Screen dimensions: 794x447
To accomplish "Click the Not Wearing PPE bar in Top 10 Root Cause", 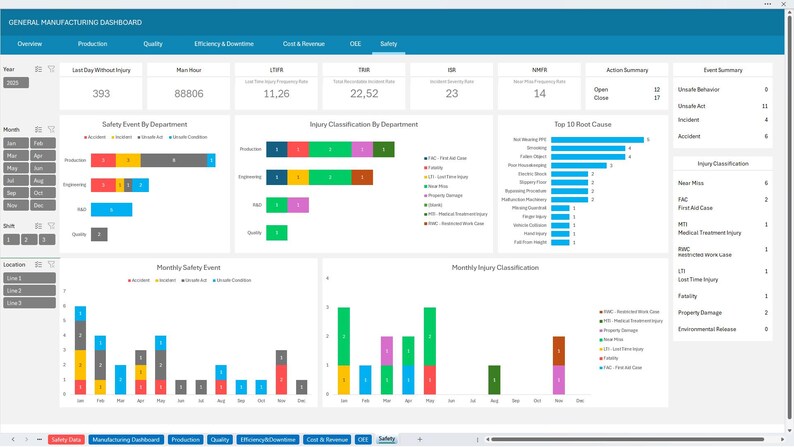I will (598, 140).
